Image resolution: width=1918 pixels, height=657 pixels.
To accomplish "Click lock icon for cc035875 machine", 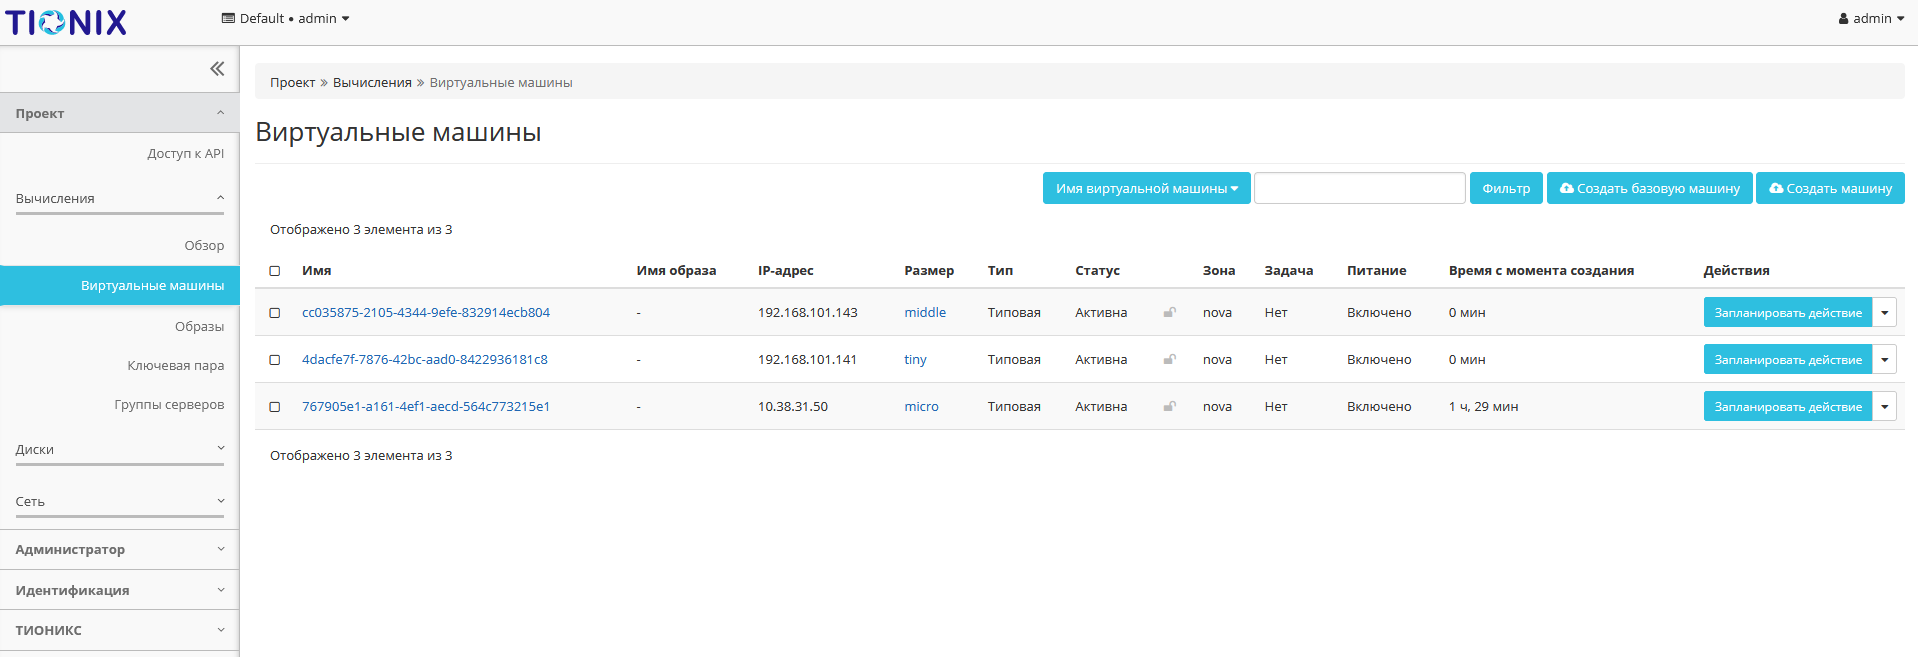I will tap(1169, 313).
